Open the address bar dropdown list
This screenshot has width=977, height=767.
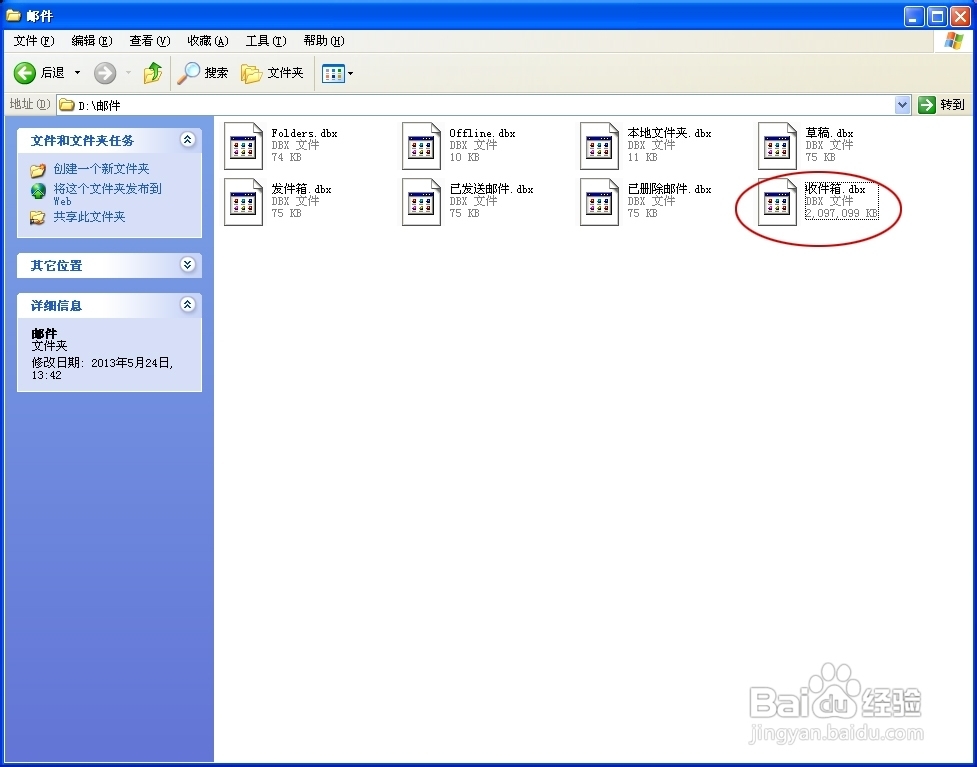902,103
